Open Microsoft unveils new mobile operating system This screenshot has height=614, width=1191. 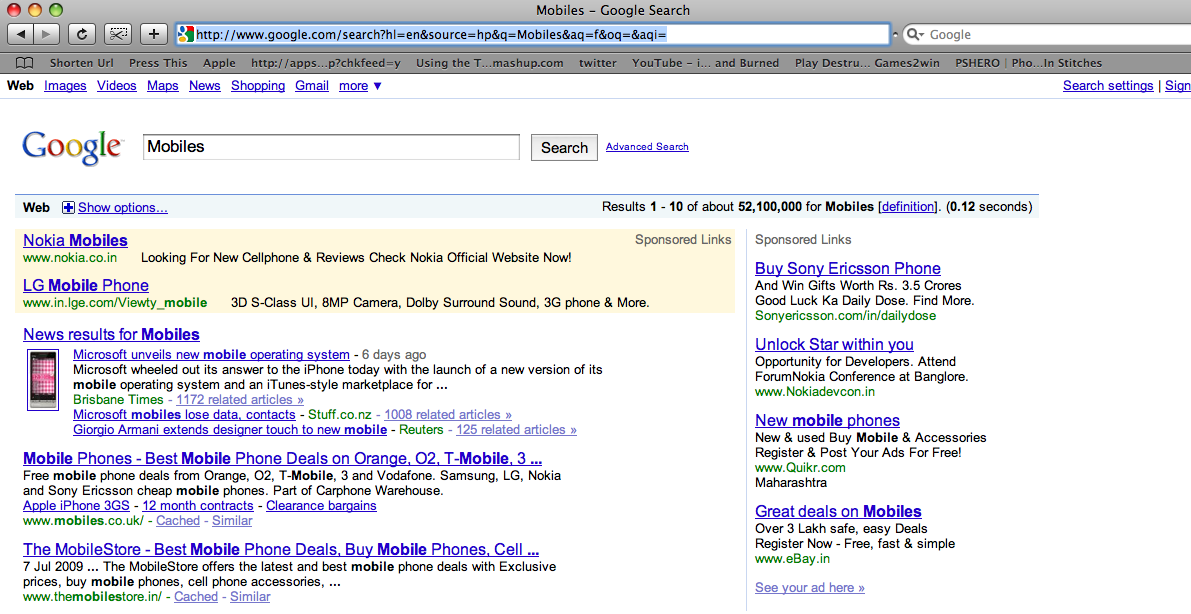211,355
